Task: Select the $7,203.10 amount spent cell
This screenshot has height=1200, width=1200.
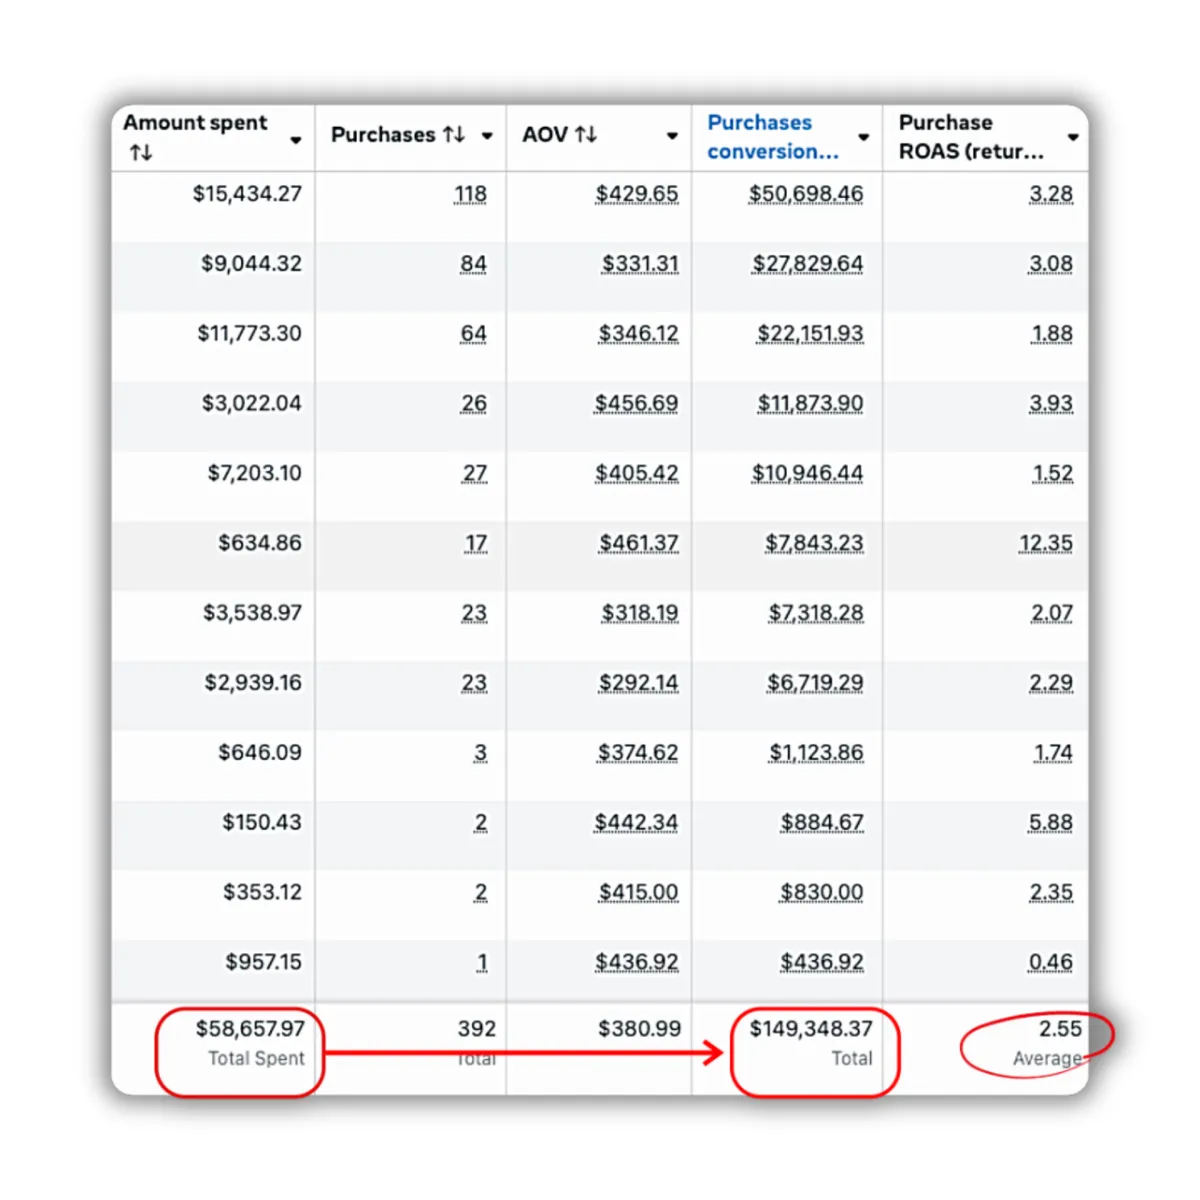Action: point(254,473)
